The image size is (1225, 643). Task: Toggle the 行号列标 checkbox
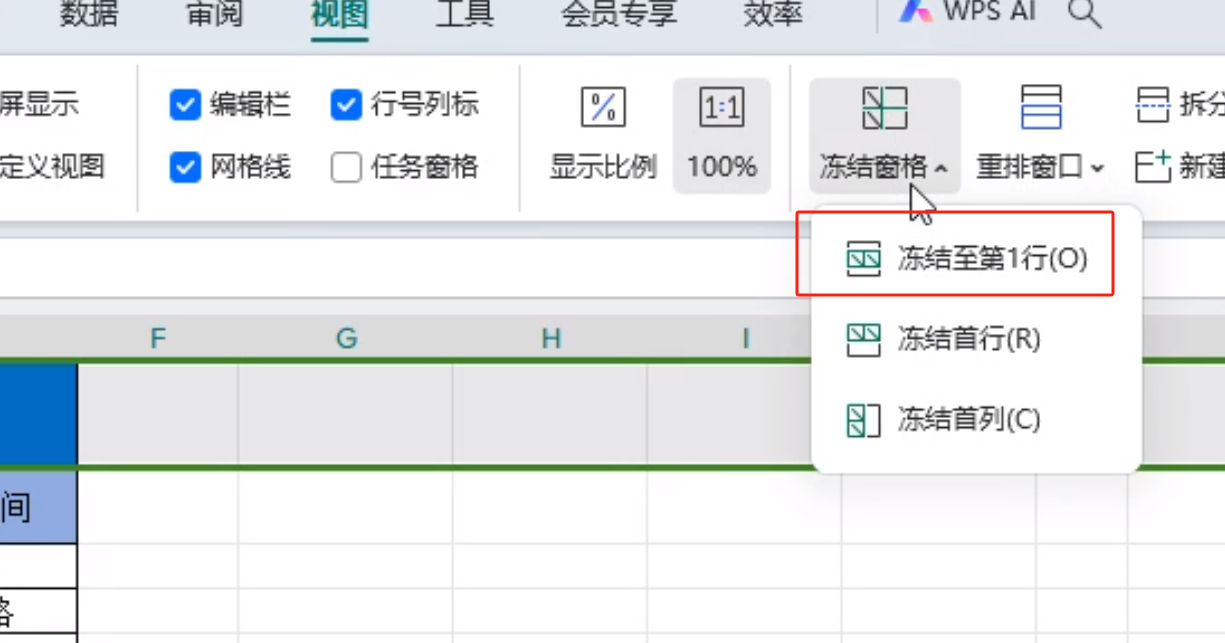[346, 104]
